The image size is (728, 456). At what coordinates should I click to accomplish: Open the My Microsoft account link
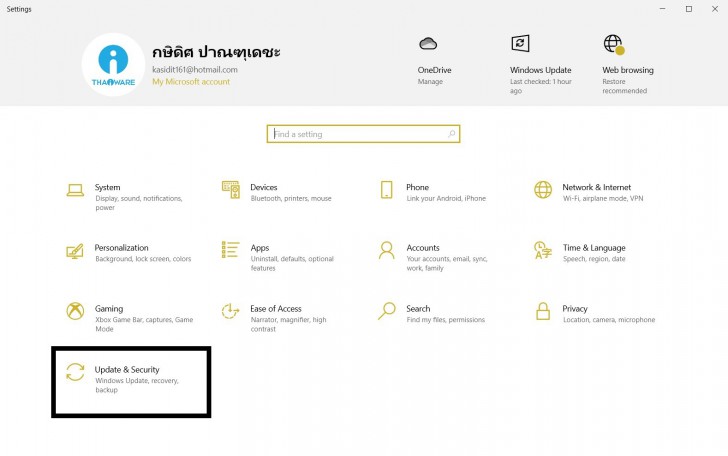191,82
